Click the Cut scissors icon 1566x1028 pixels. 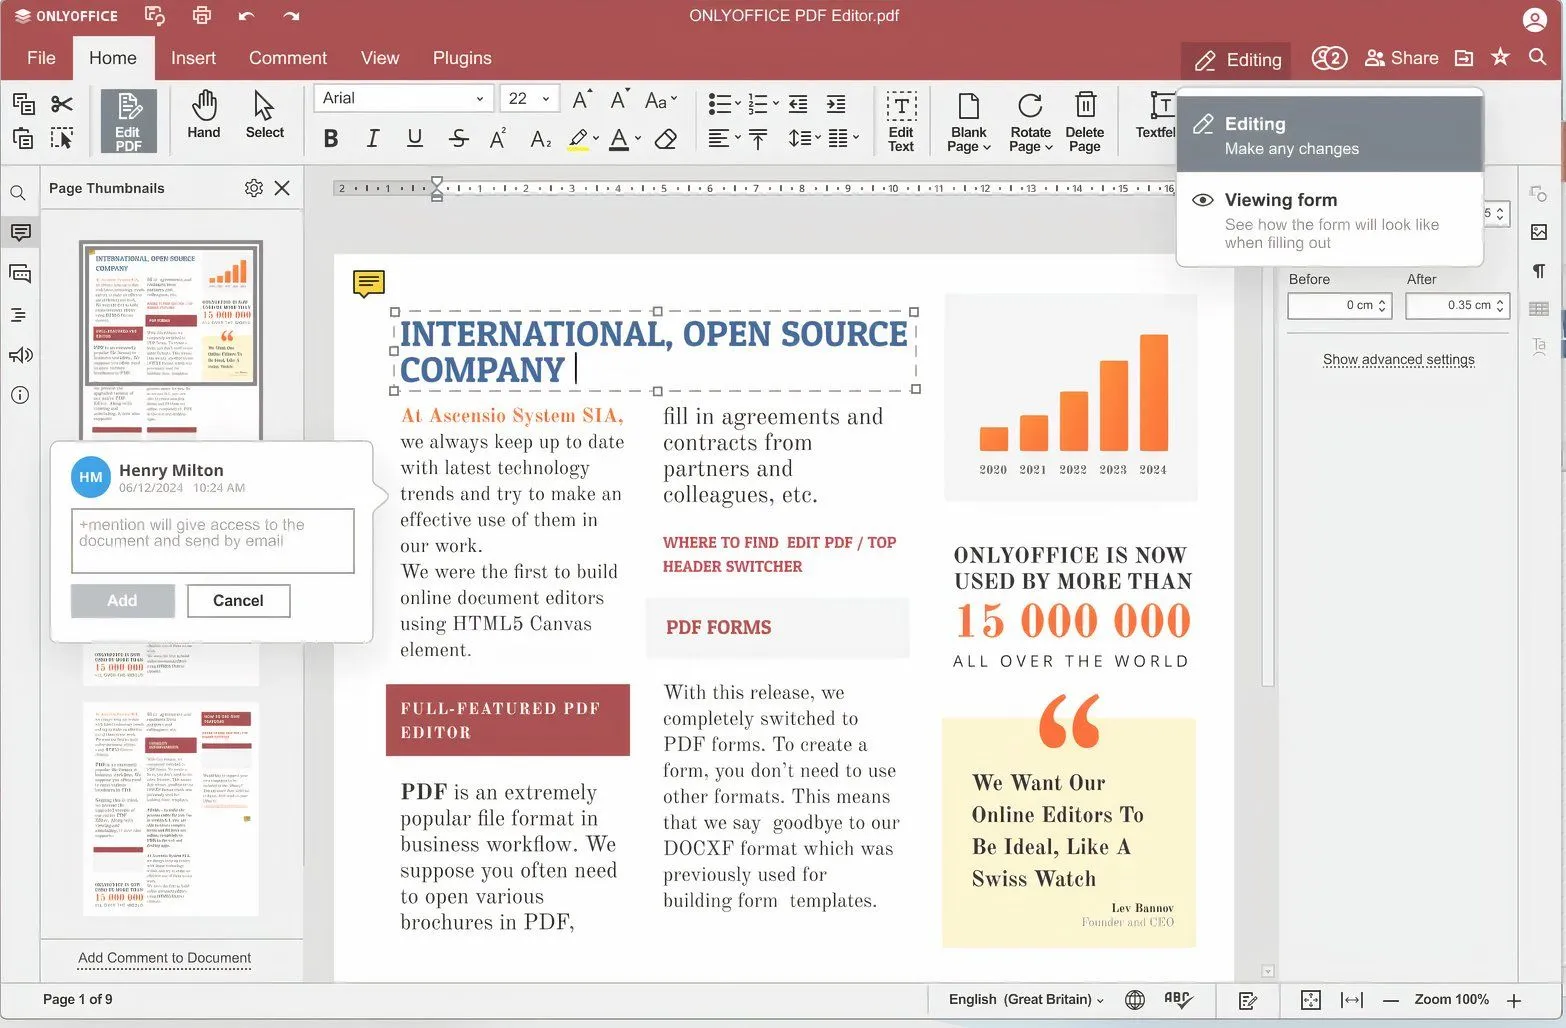coord(62,104)
